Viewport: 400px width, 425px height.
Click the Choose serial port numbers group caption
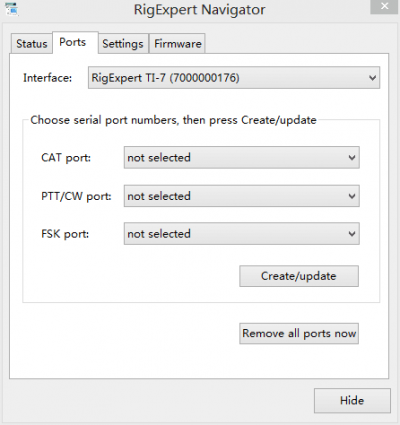173,120
